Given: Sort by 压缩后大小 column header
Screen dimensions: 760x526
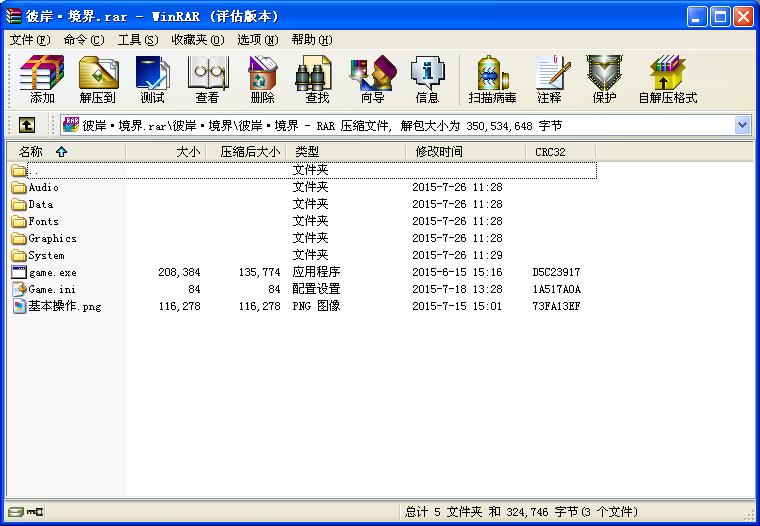Looking at the screenshot, I should [246, 152].
